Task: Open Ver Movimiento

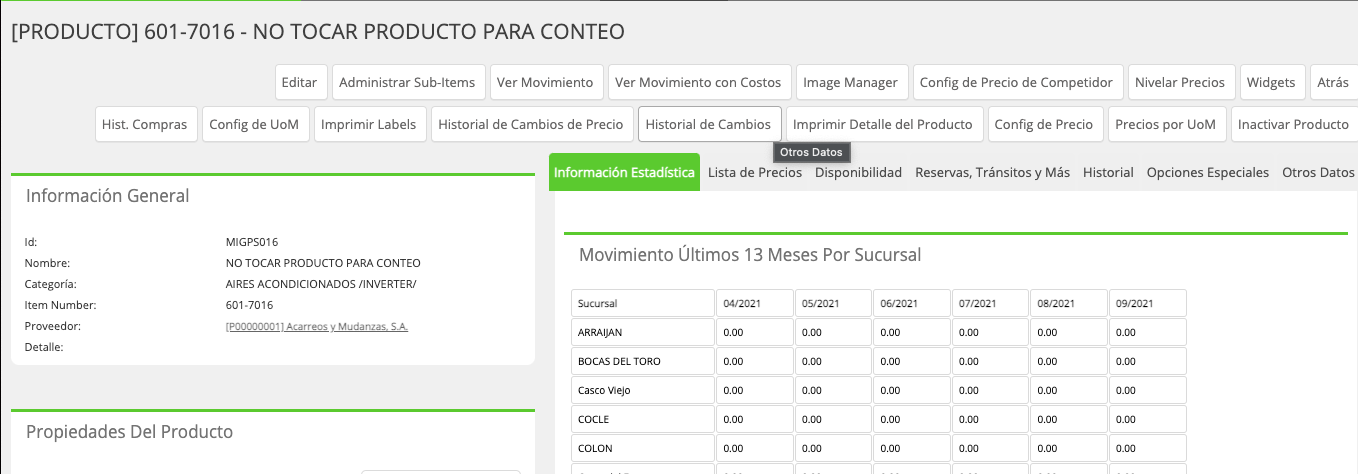Action: (x=545, y=83)
